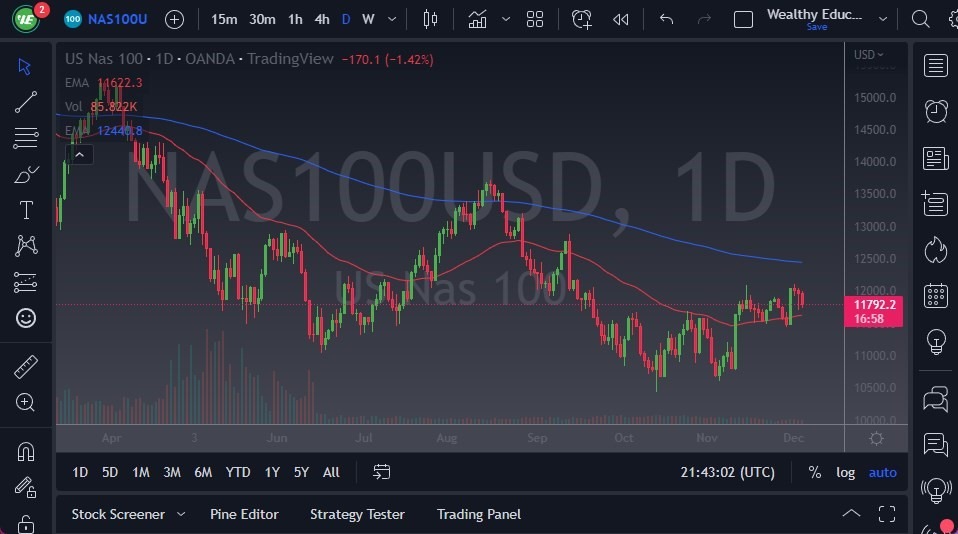Open the Fibonacci retracement tools
The width and height of the screenshot is (958, 534).
tap(25, 138)
